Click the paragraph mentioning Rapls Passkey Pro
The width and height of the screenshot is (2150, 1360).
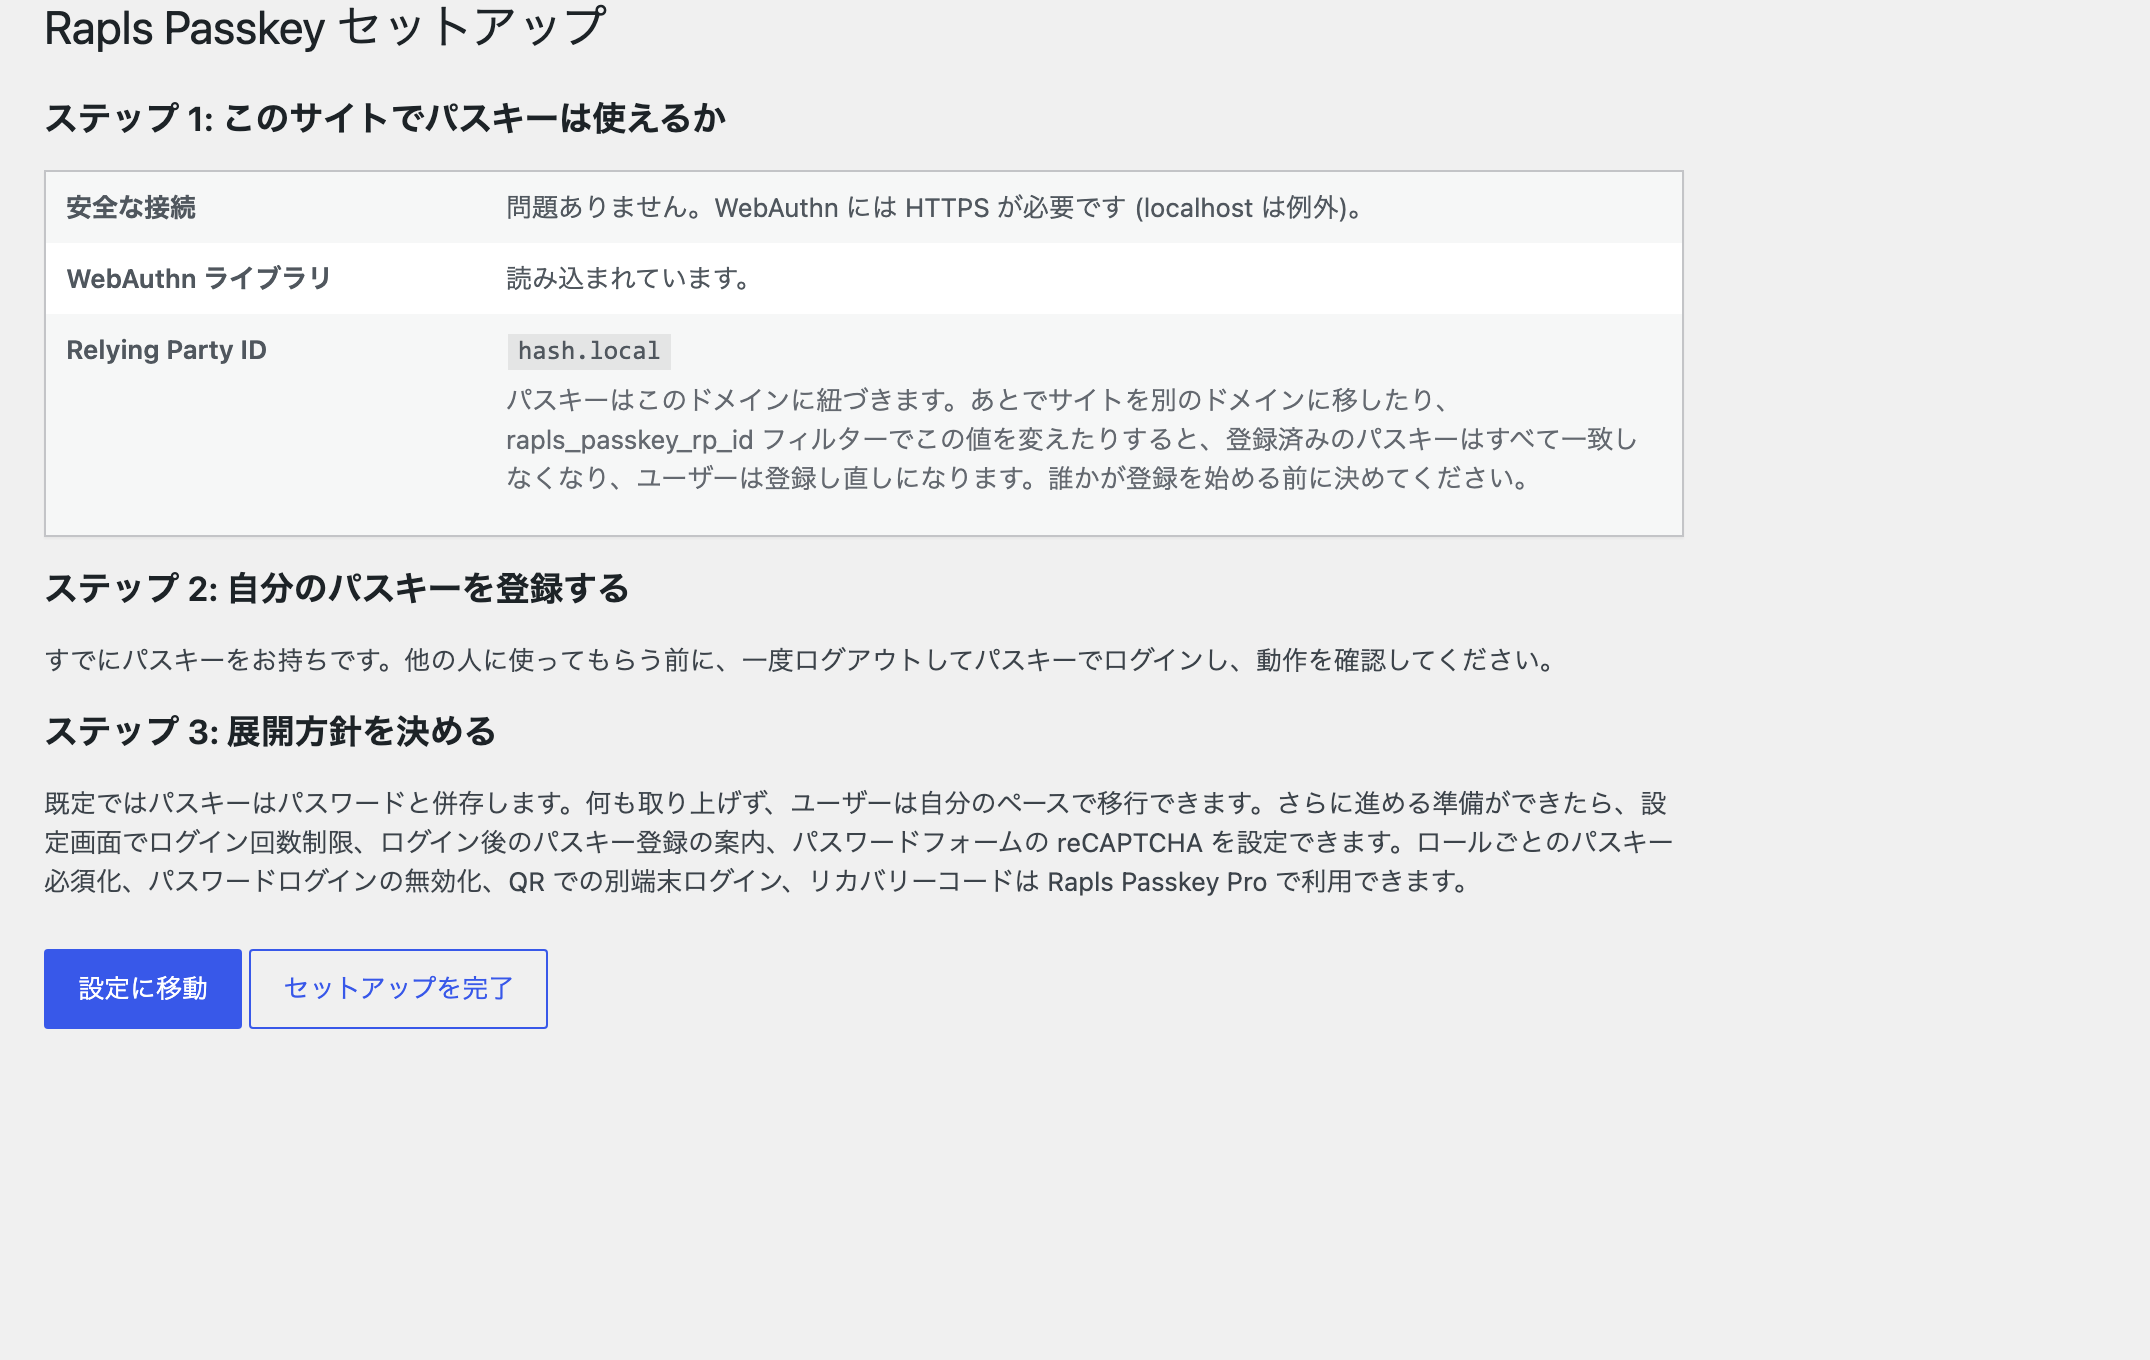click(x=859, y=842)
